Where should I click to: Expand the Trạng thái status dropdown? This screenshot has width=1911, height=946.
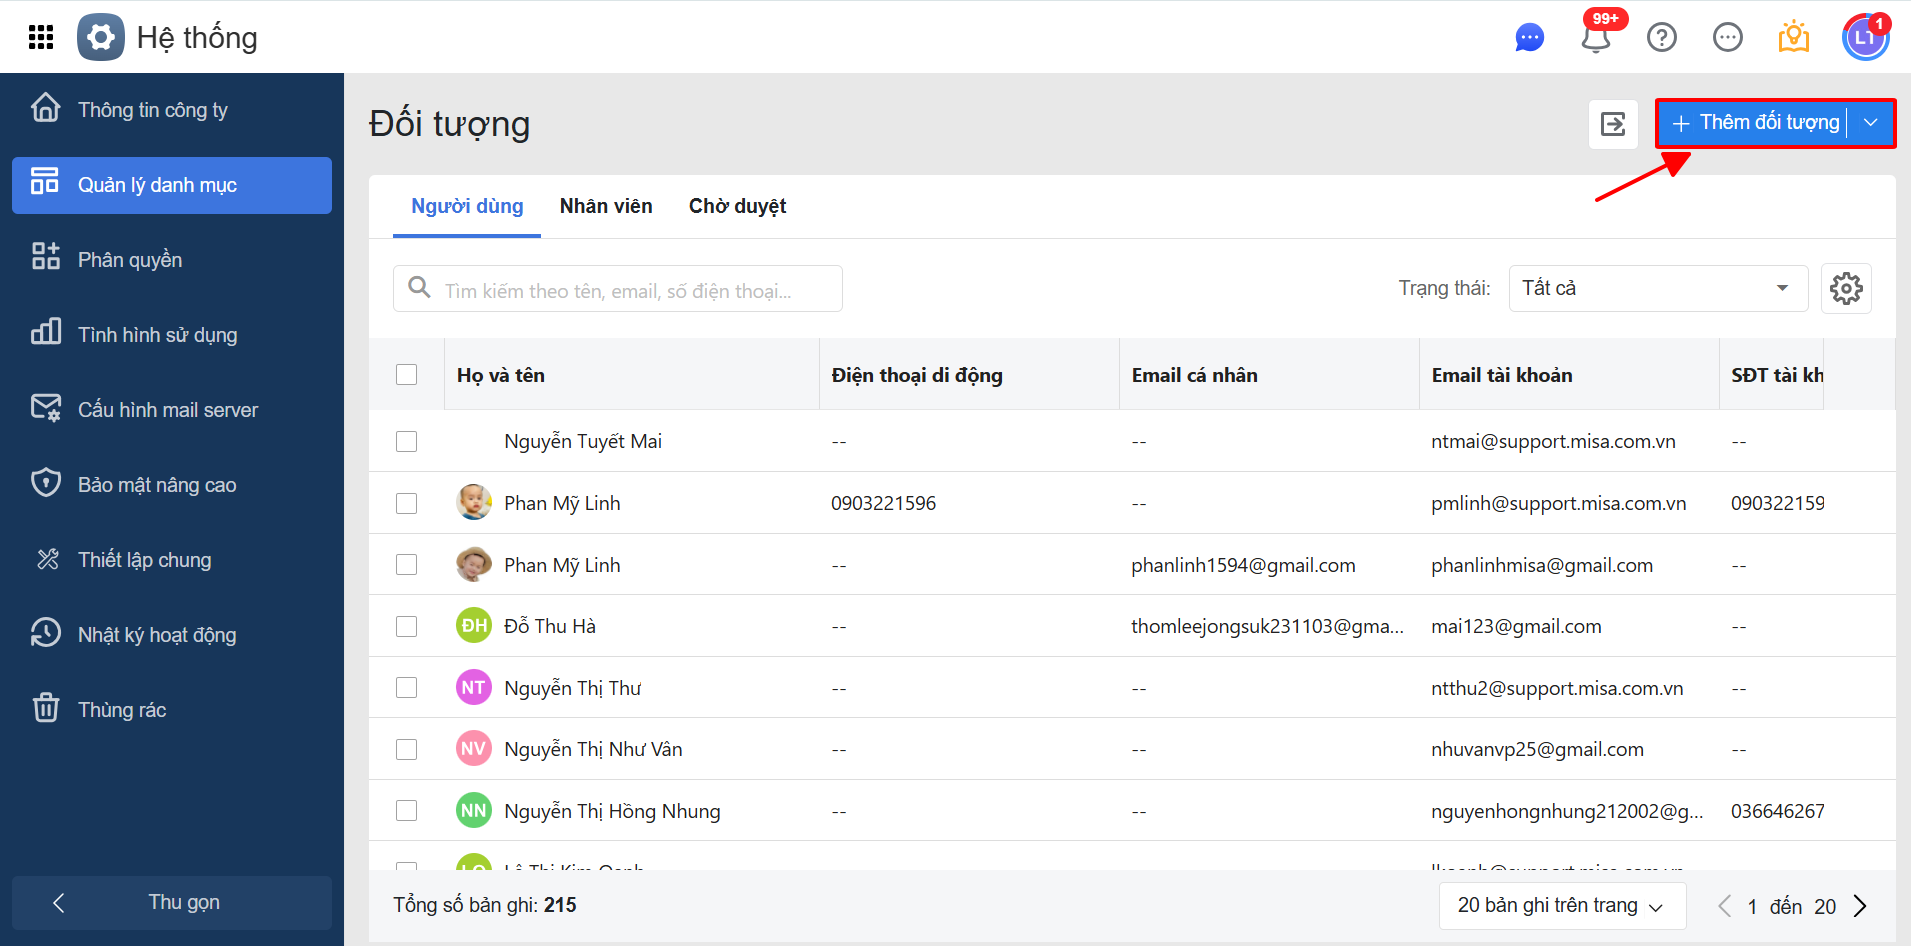click(1657, 289)
